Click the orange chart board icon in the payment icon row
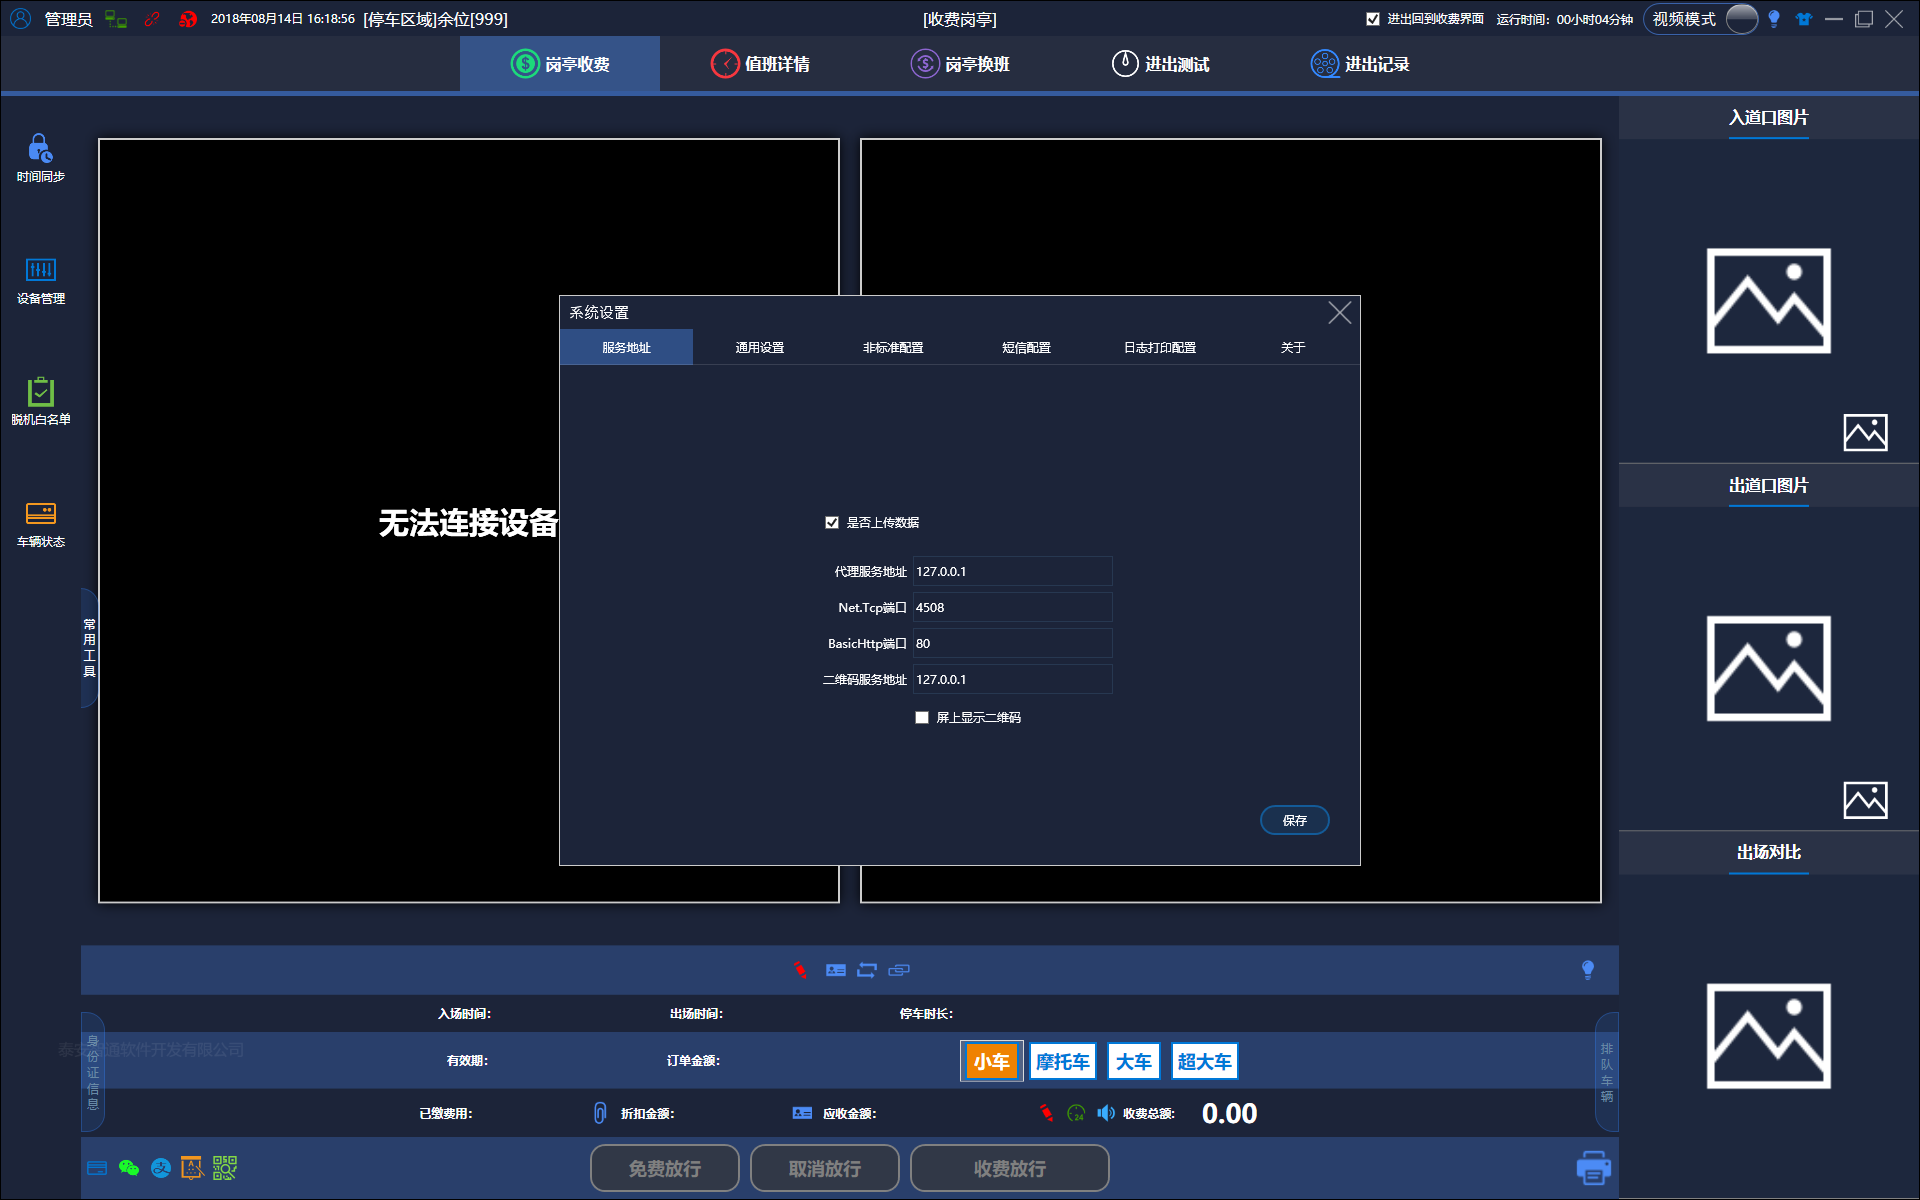 tap(192, 1168)
